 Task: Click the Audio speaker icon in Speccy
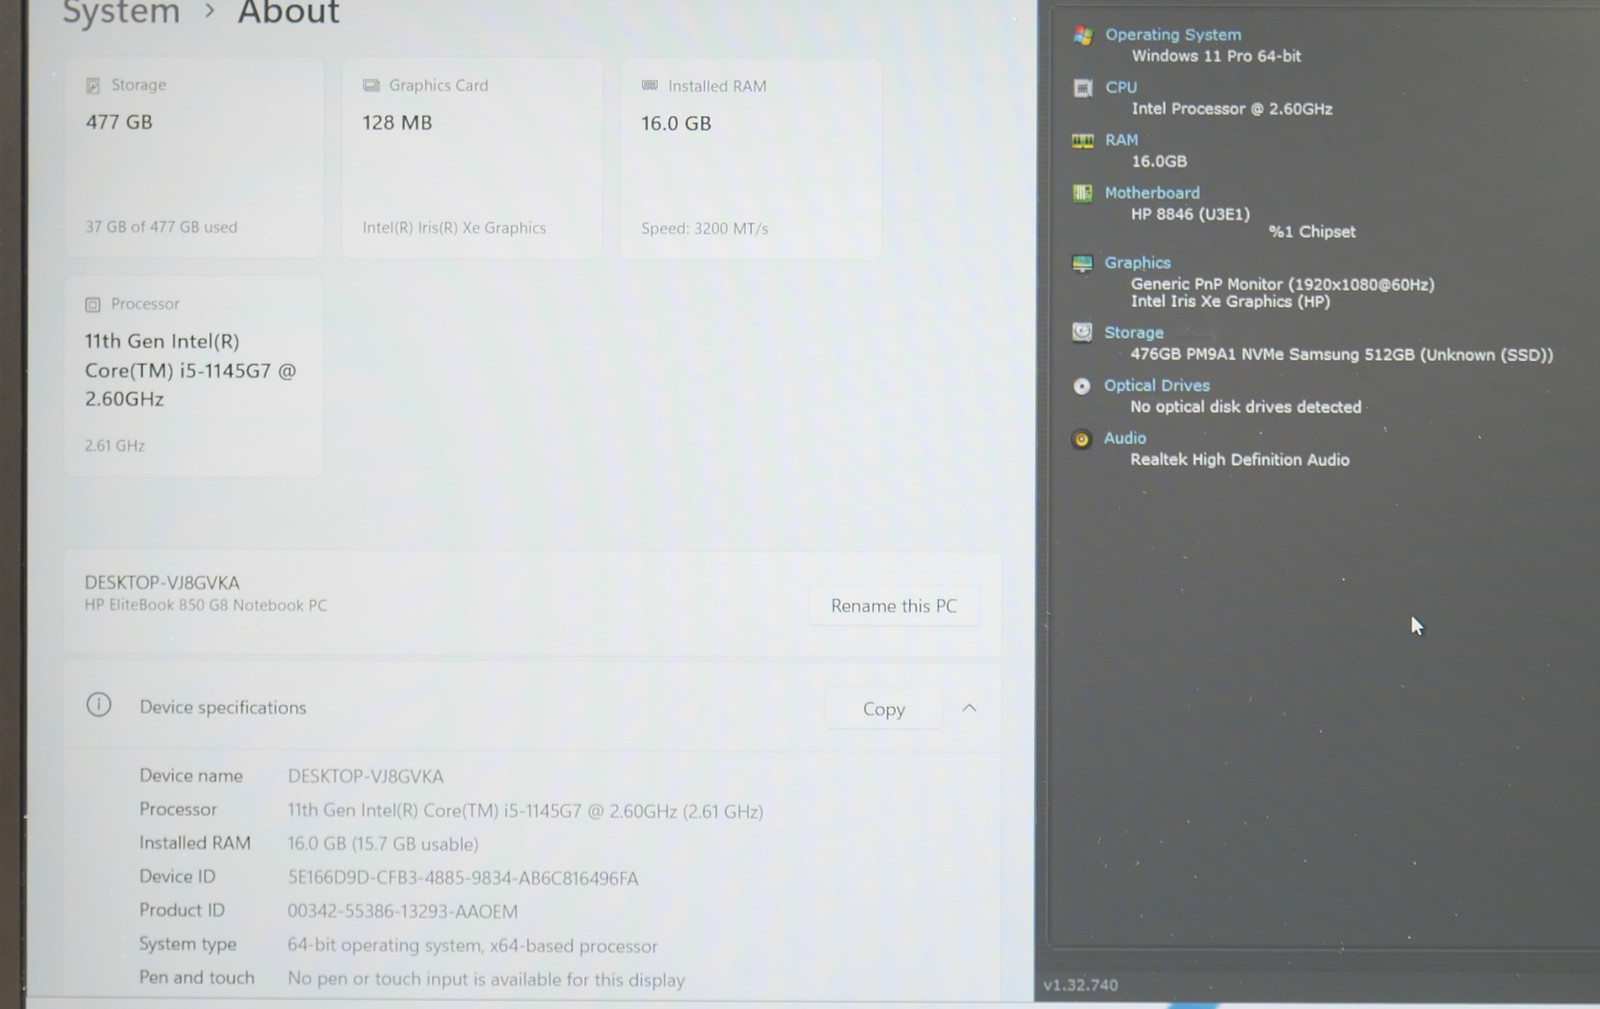click(1081, 439)
